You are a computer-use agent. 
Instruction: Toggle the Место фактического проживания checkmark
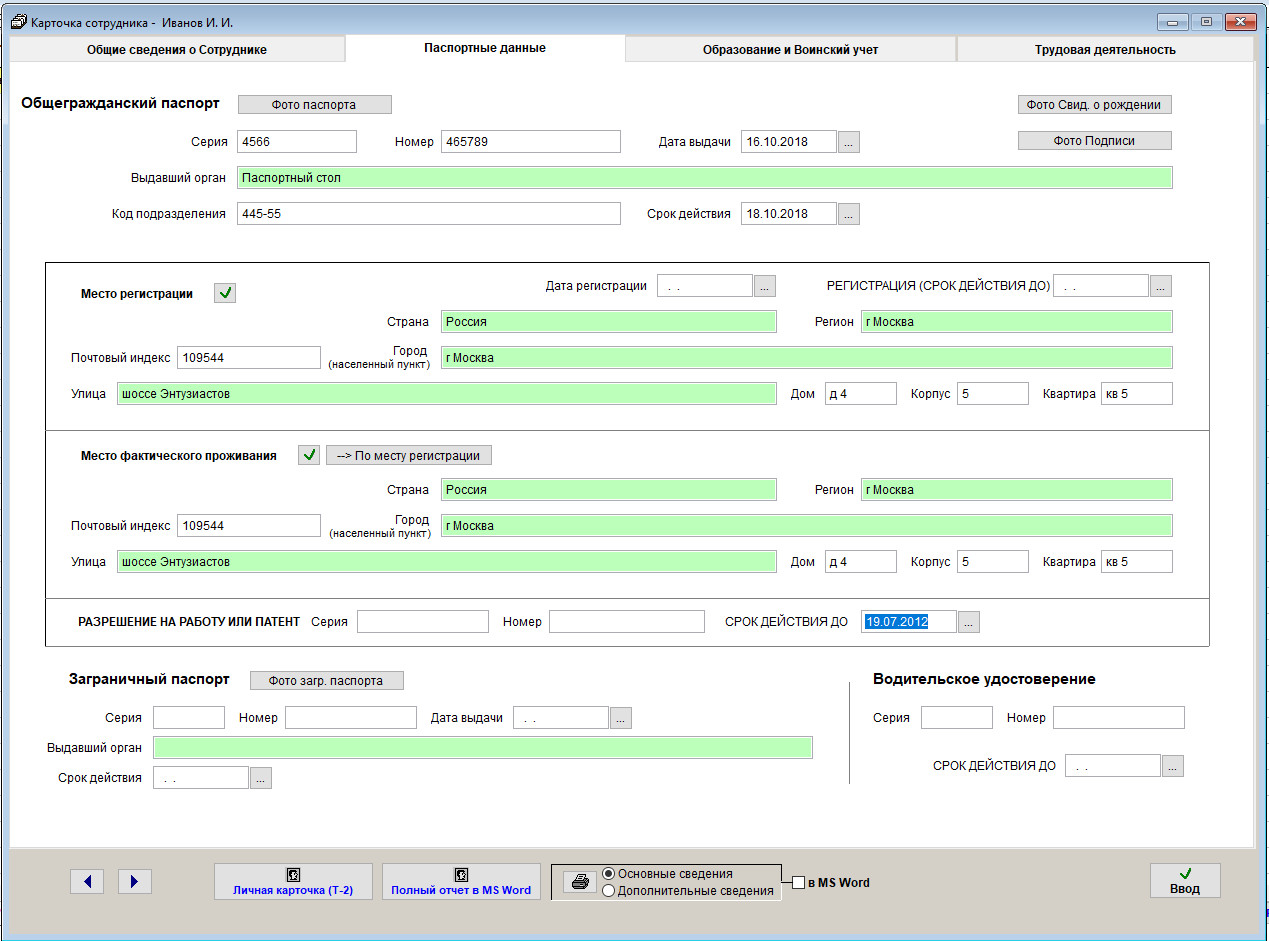tap(309, 455)
